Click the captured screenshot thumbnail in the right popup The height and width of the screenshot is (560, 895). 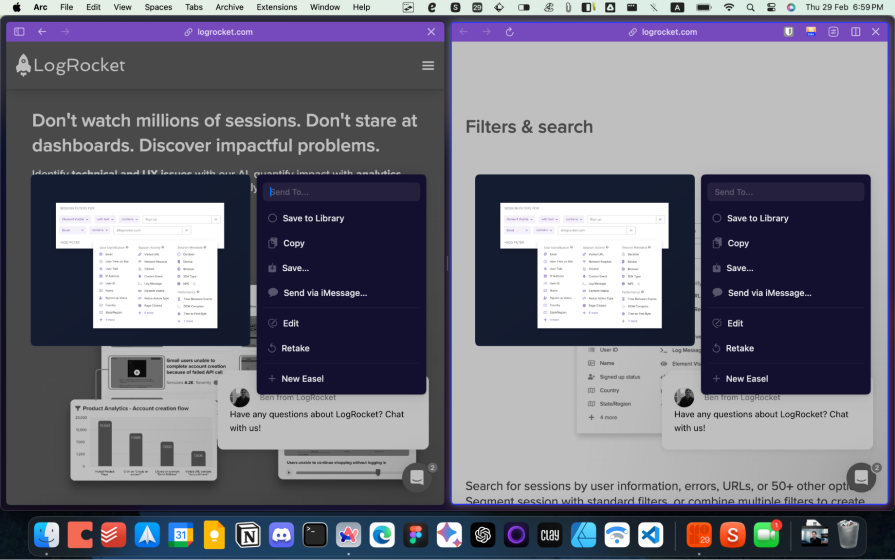(584, 260)
